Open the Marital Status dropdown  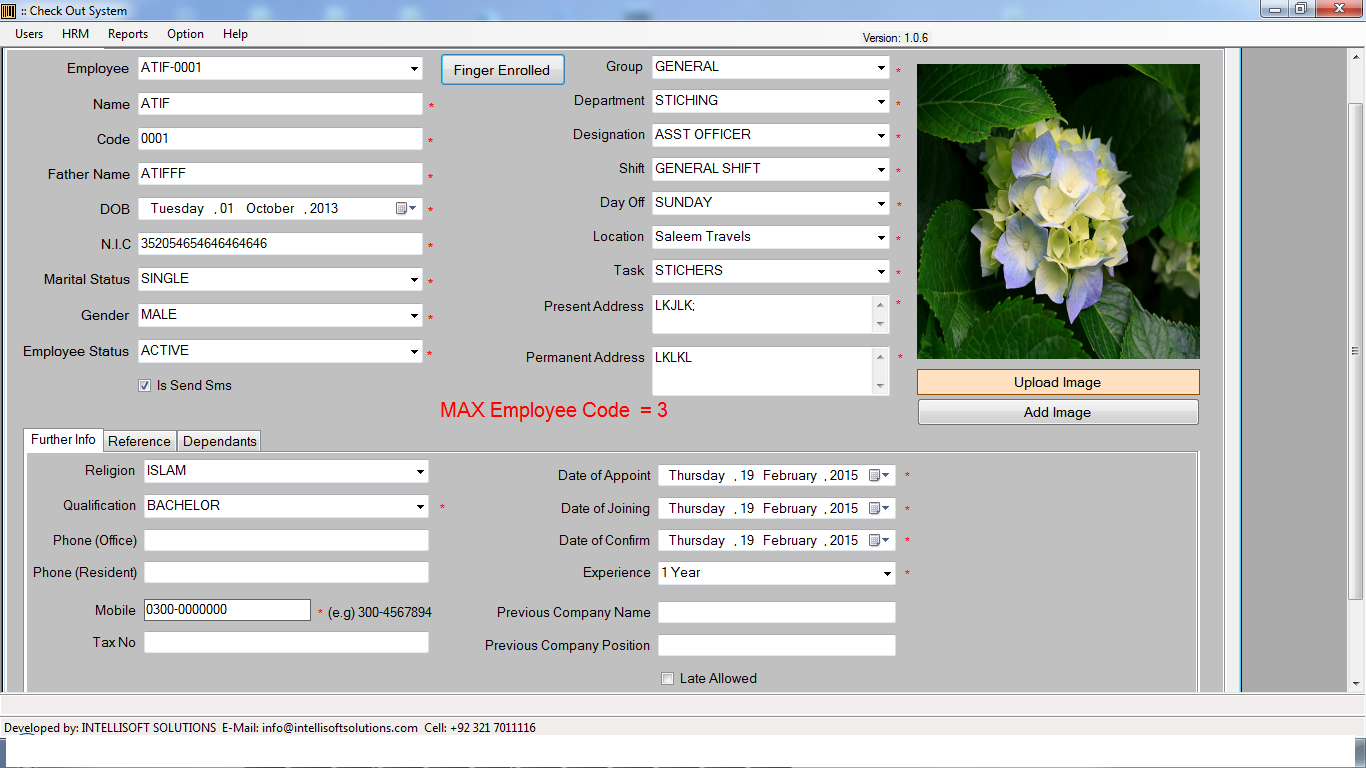click(414, 280)
